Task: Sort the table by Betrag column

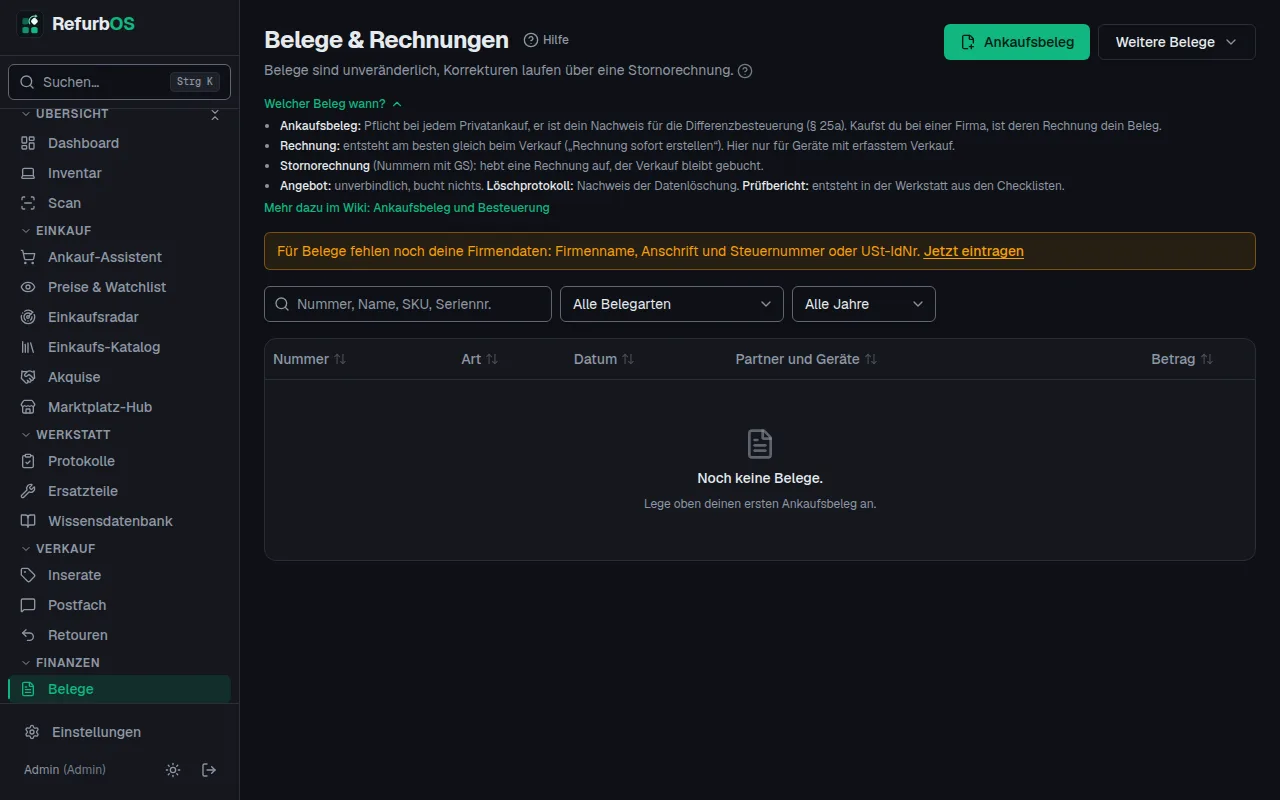Action: pyautogui.click(x=1182, y=359)
